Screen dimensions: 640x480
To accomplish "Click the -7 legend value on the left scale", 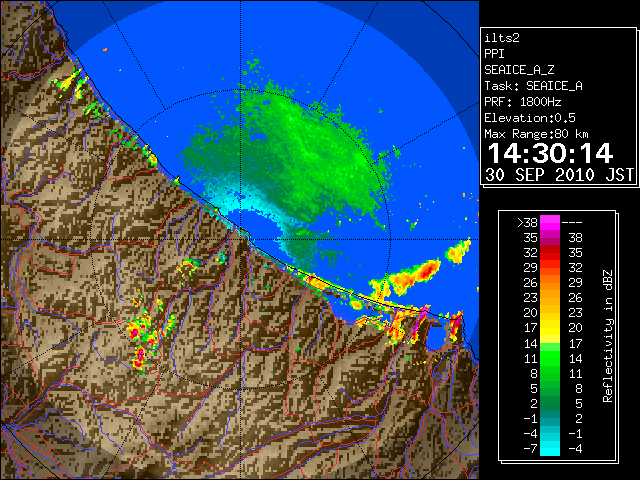I will click(x=530, y=449).
